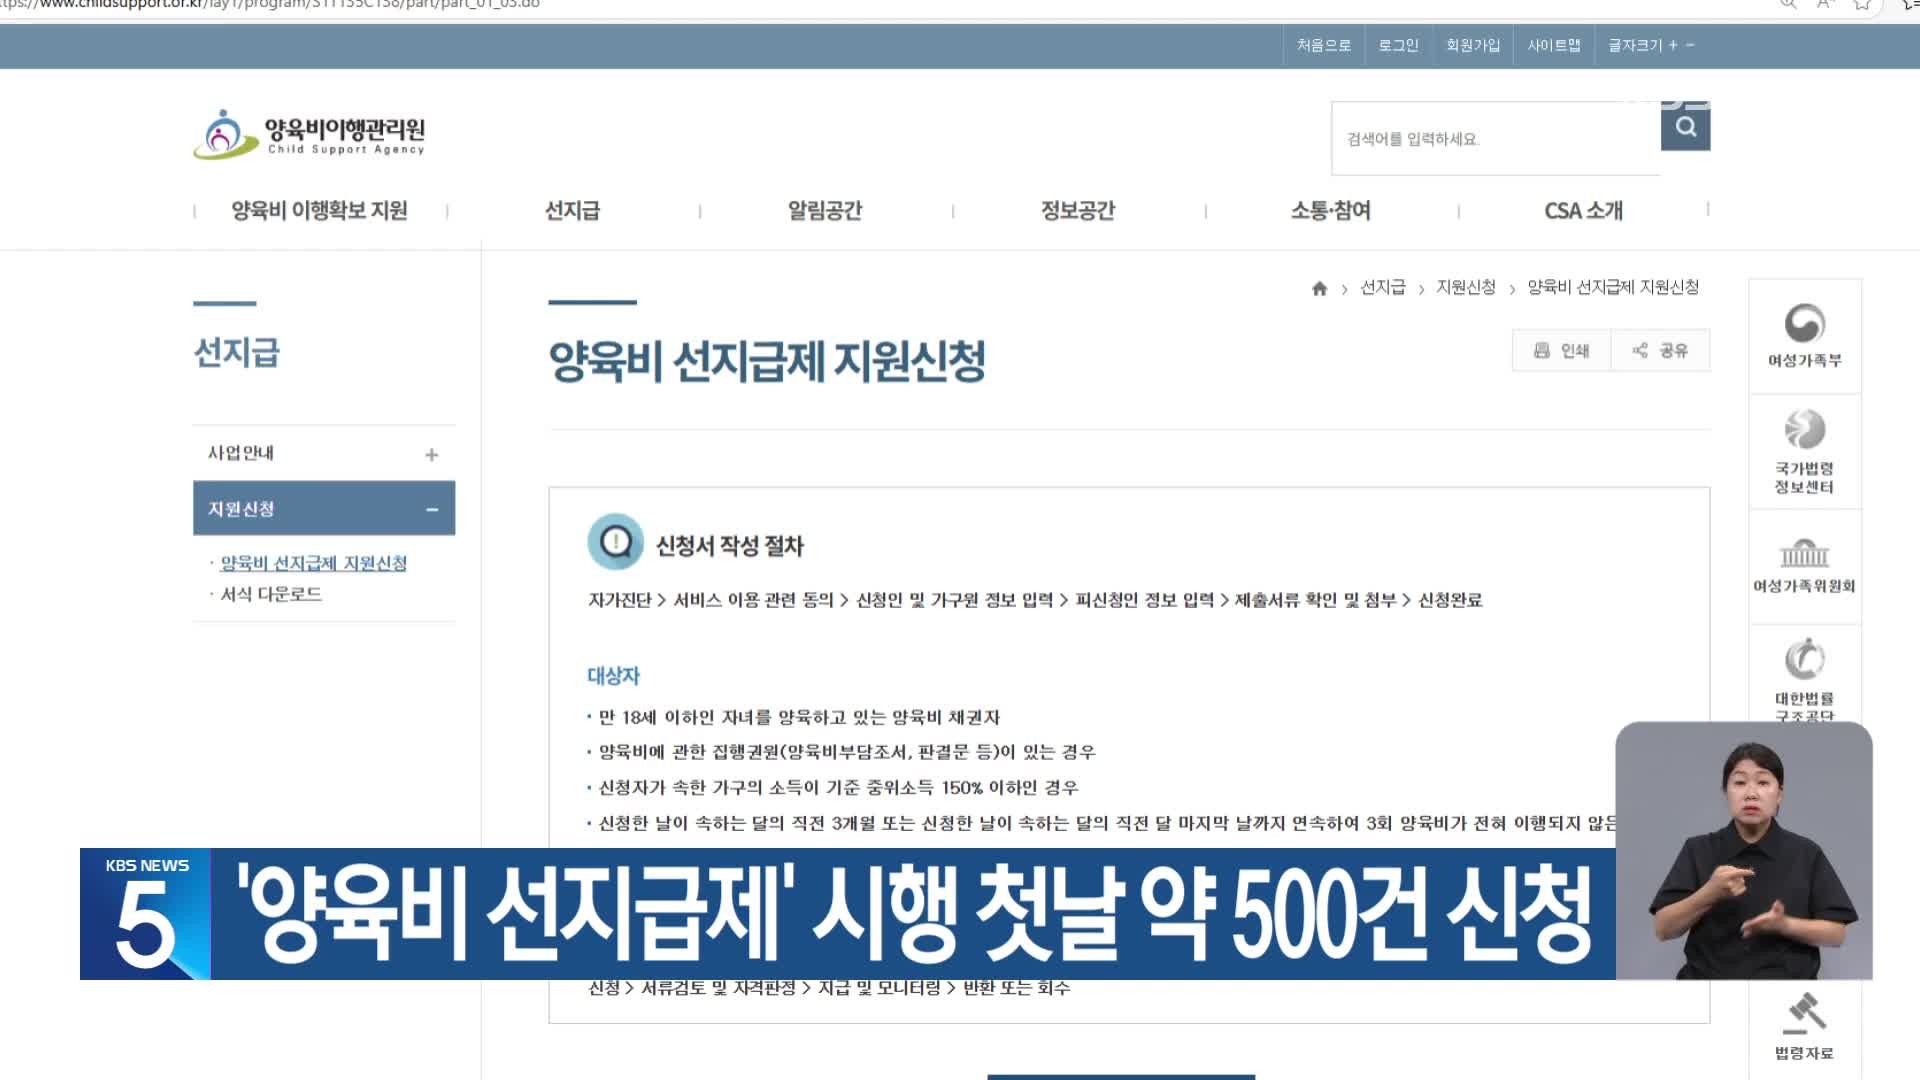
Task: Click the 선지급 breadcrumb link
Action: click(x=1383, y=287)
